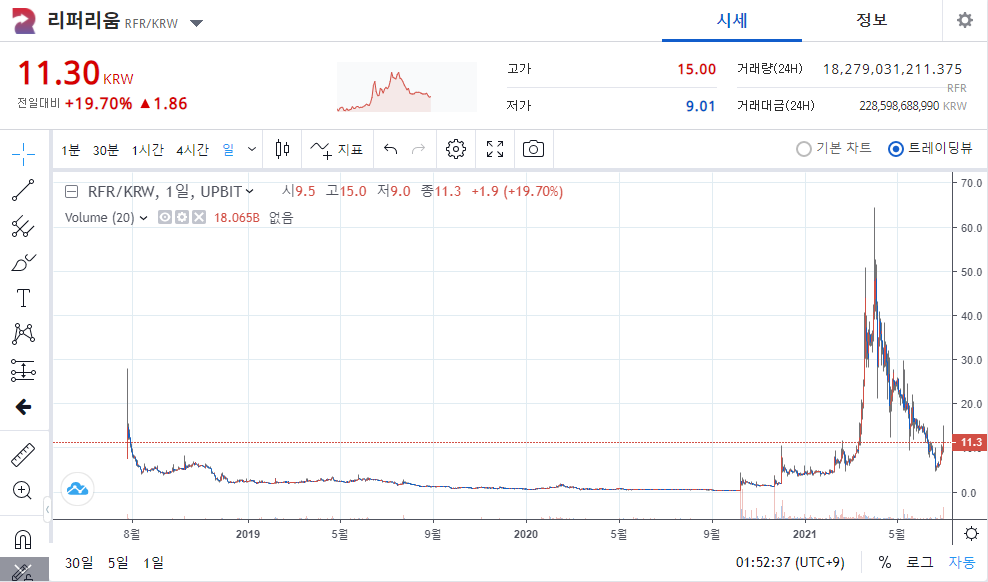This screenshot has width=988, height=582.
Task: Select the 트레이딩뷰 radio option
Action: coord(930,149)
